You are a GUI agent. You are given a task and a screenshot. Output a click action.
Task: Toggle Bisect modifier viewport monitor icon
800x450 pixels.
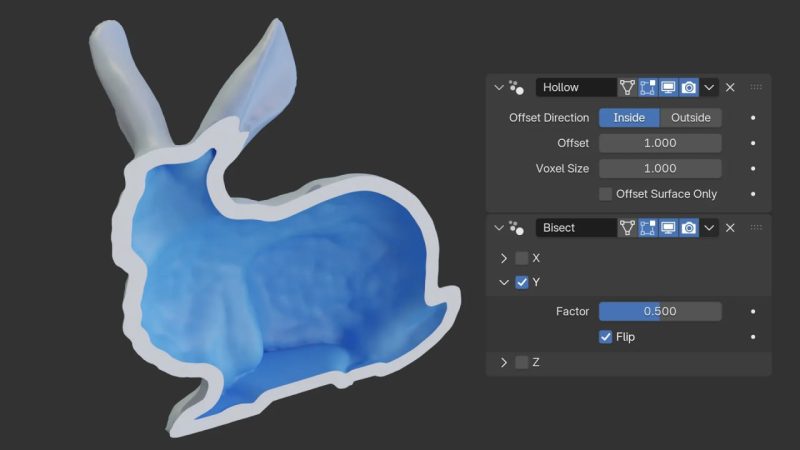(x=668, y=228)
